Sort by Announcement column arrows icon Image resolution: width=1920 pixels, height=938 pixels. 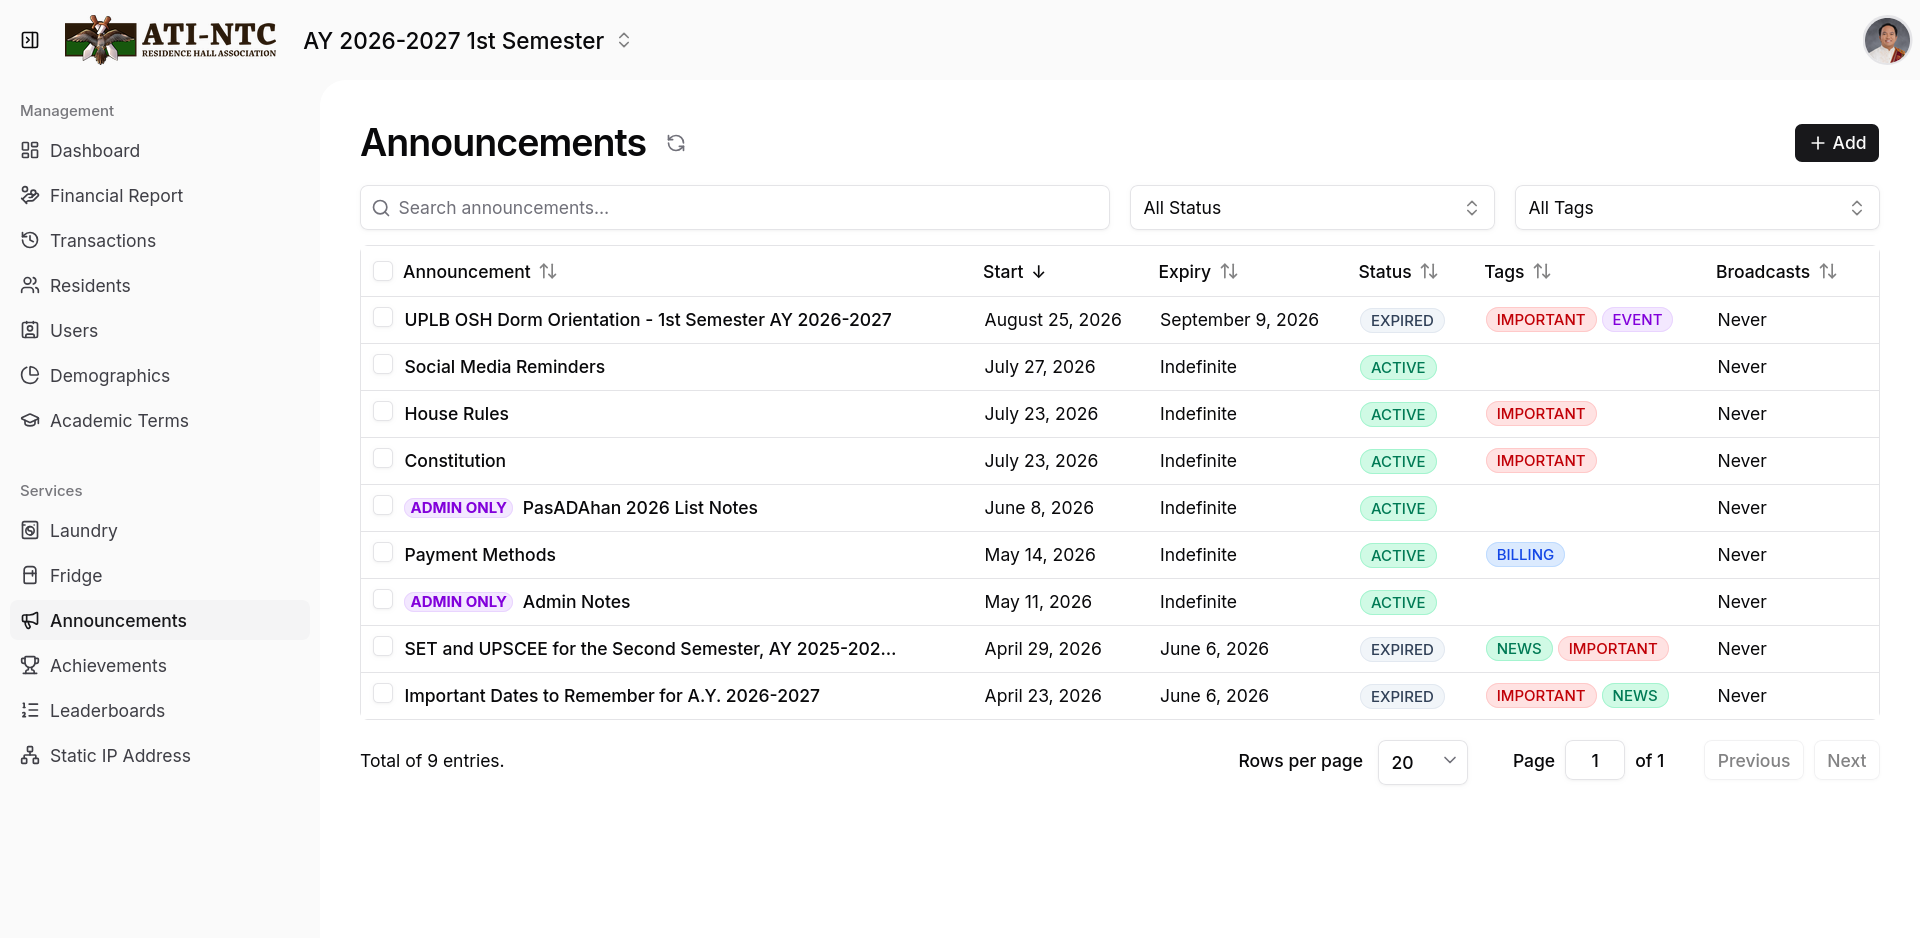coord(548,271)
